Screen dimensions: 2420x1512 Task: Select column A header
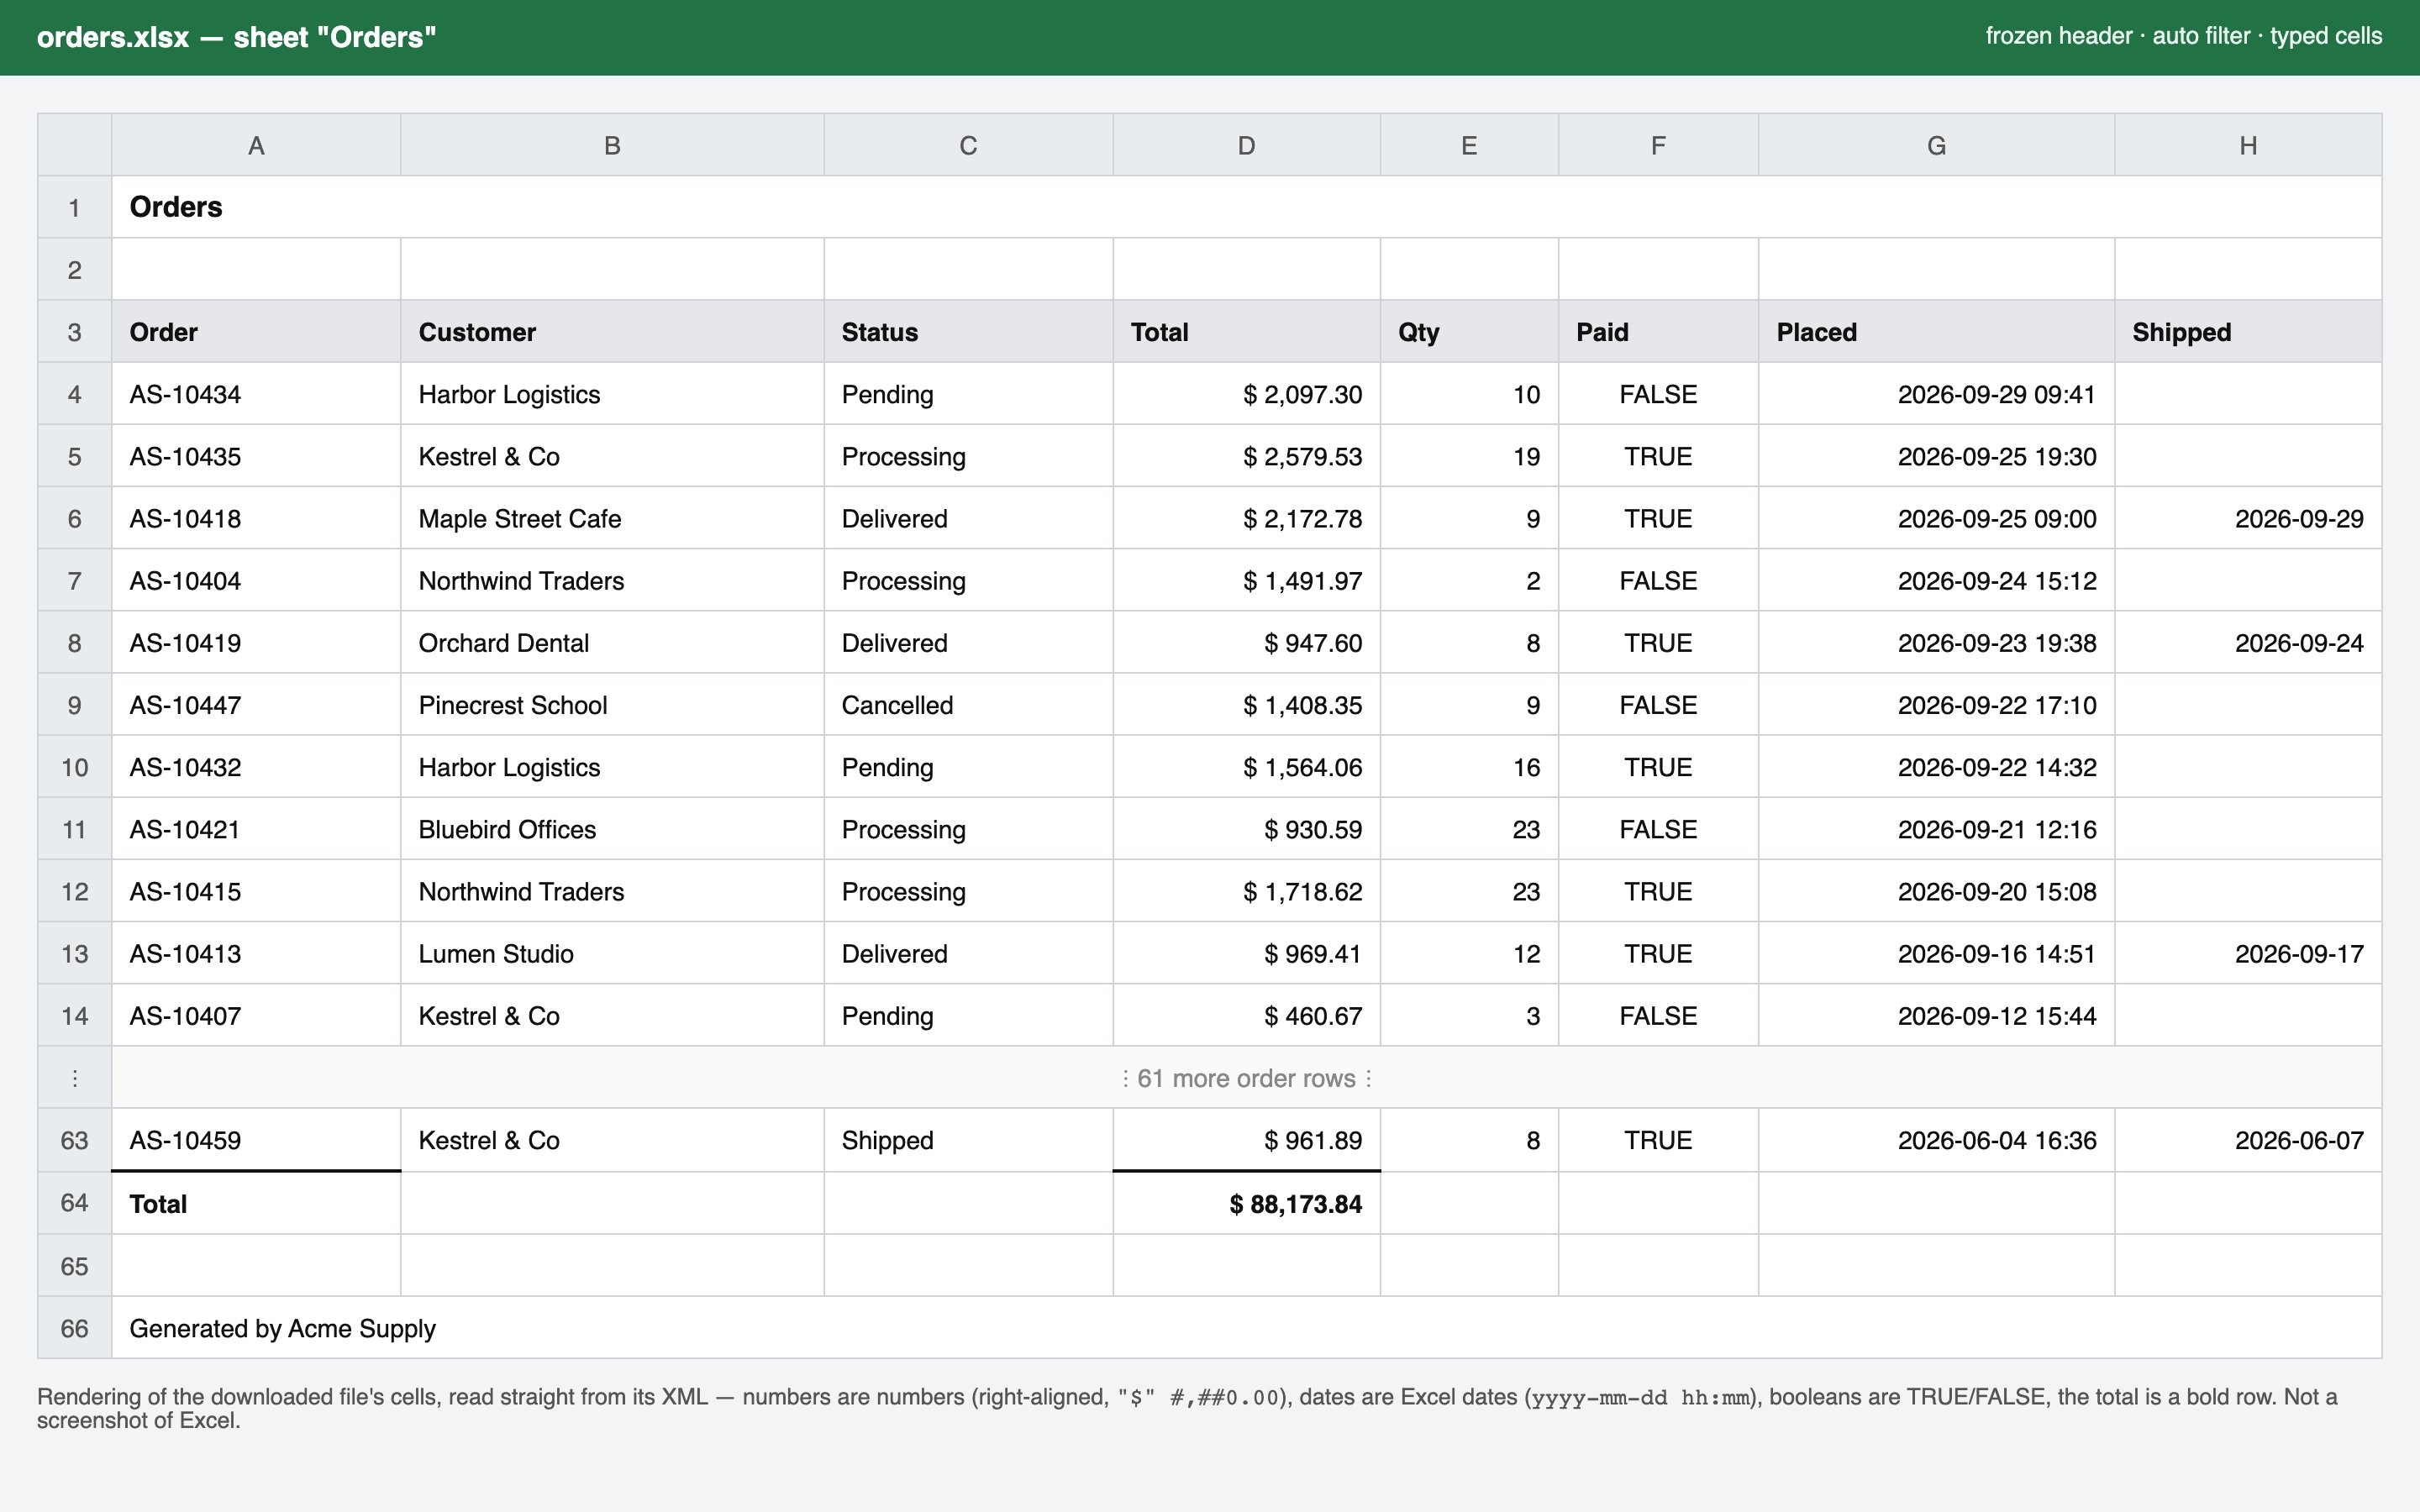click(x=256, y=145)
